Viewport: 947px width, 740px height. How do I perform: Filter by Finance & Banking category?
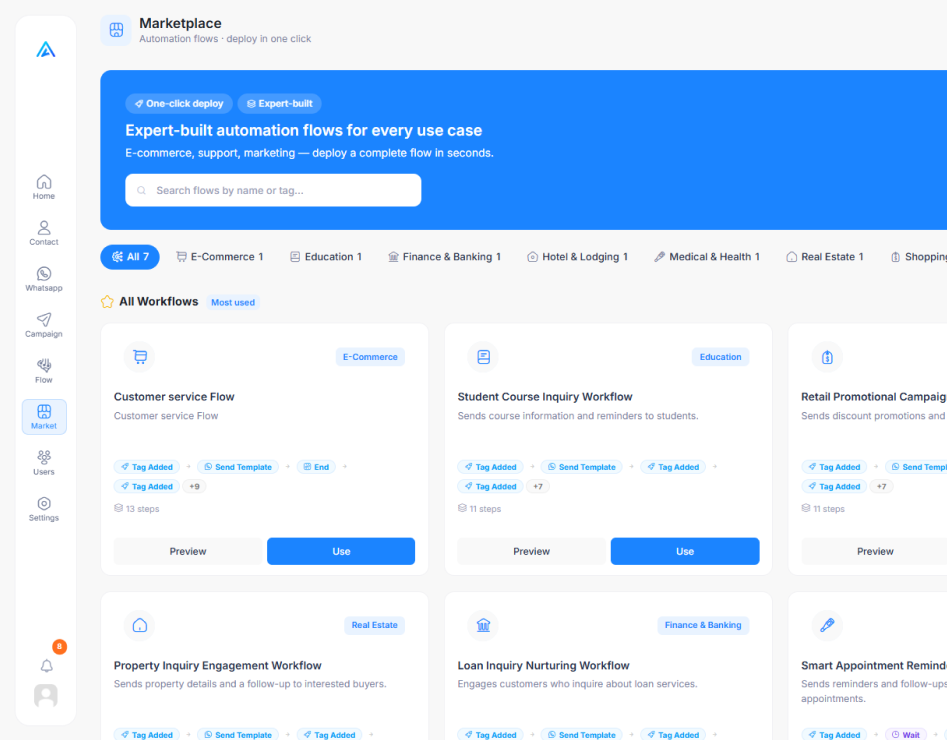point(444,257)
